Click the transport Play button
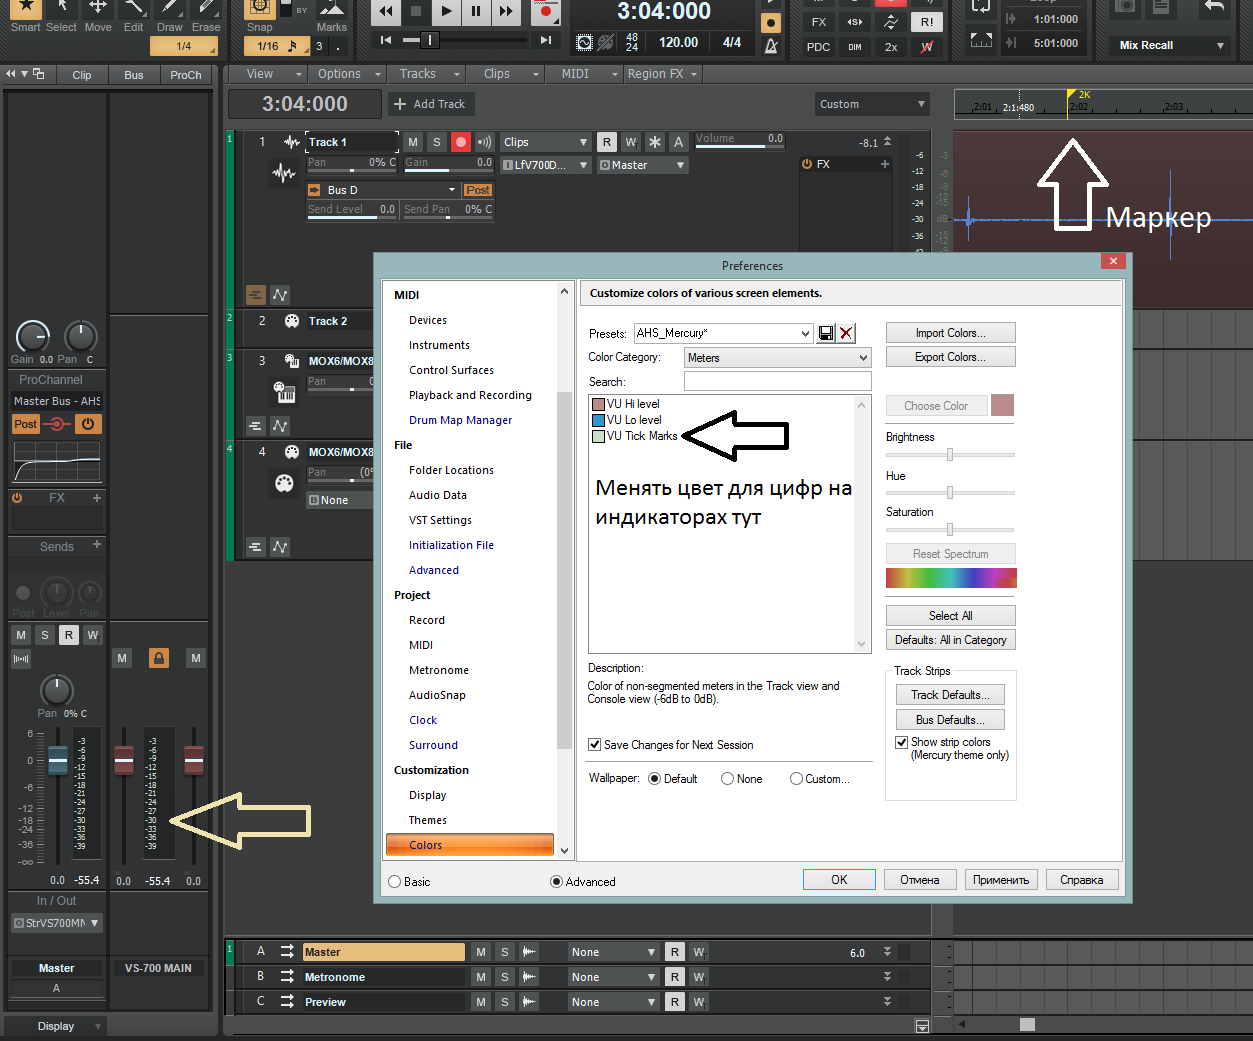 click(x=446, y=12)
